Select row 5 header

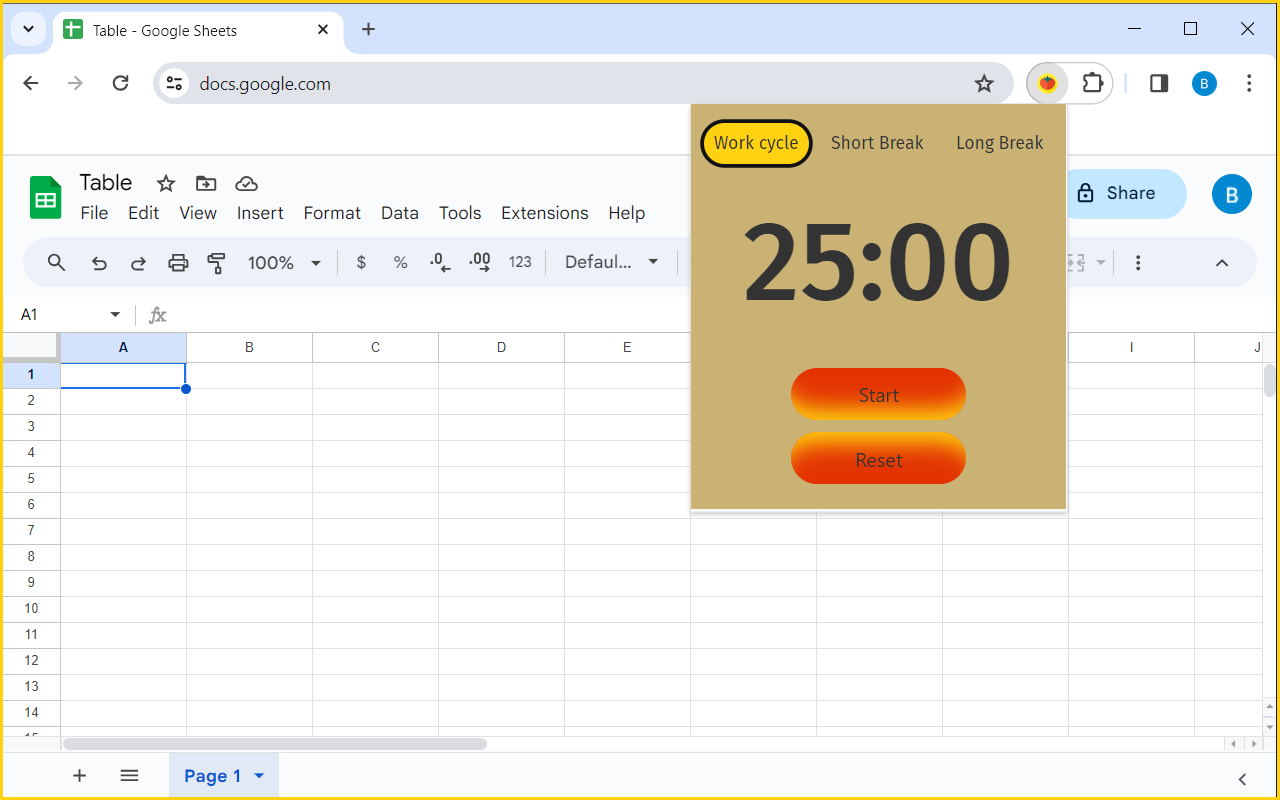pos(31,478)
